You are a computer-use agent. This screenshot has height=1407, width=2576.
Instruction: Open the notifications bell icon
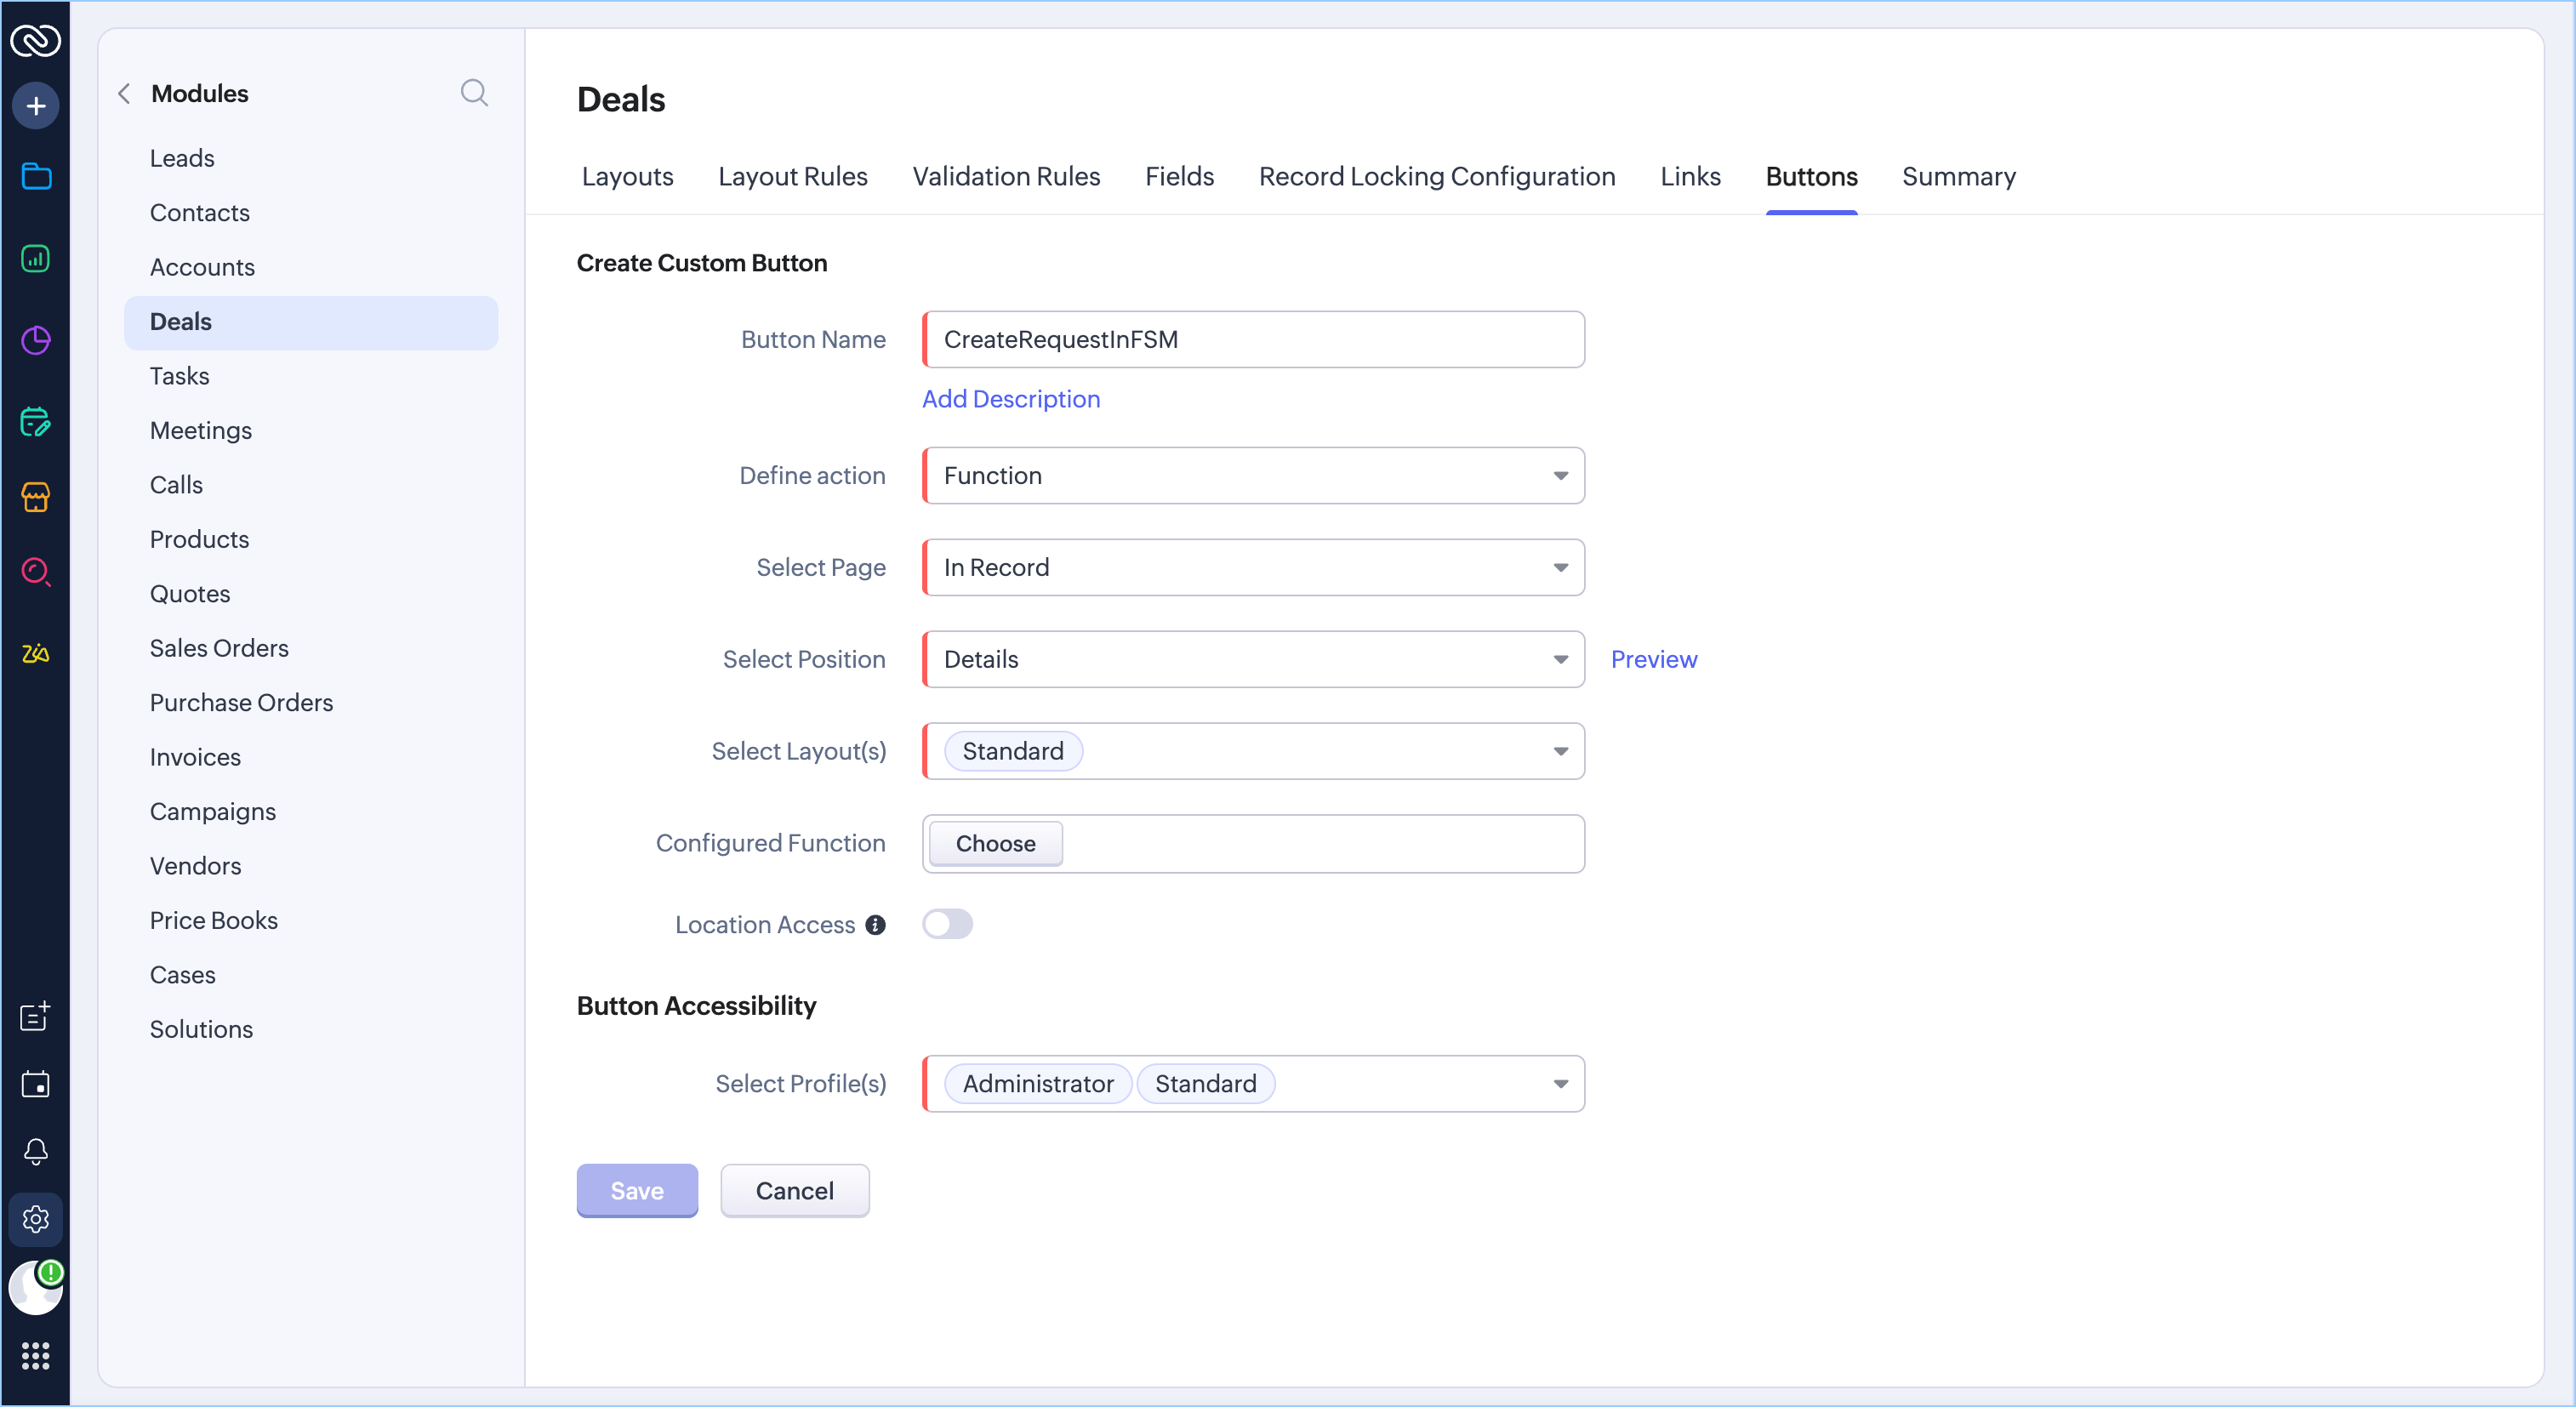(36, 1151)
